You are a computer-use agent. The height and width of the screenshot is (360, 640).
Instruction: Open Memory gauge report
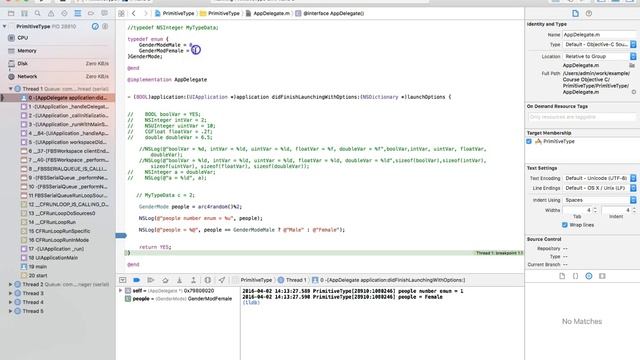coord(58,51)
